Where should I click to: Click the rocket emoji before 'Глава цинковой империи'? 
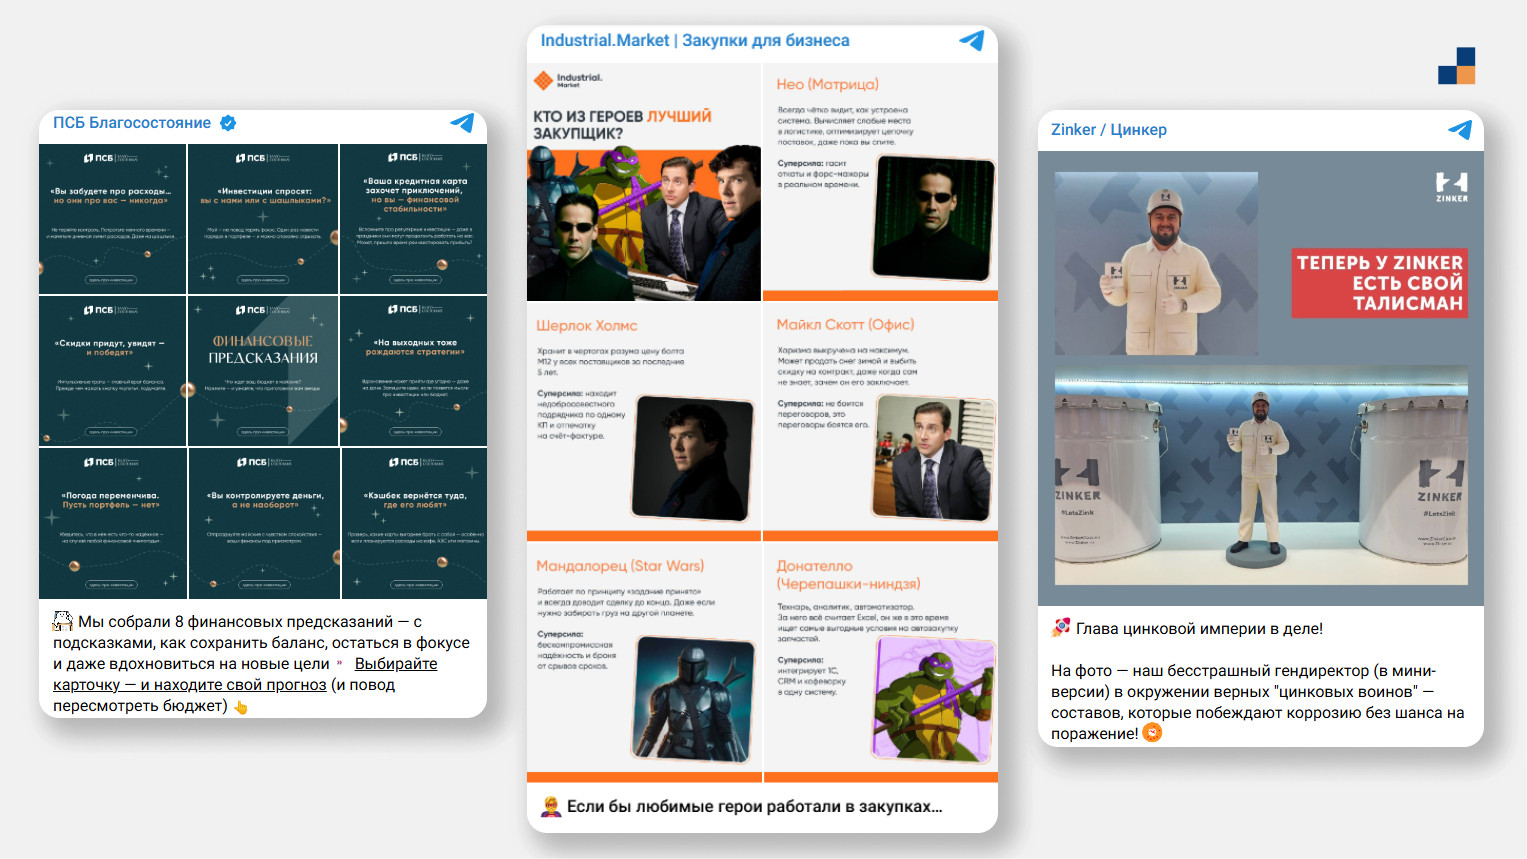pos(1061,628)
